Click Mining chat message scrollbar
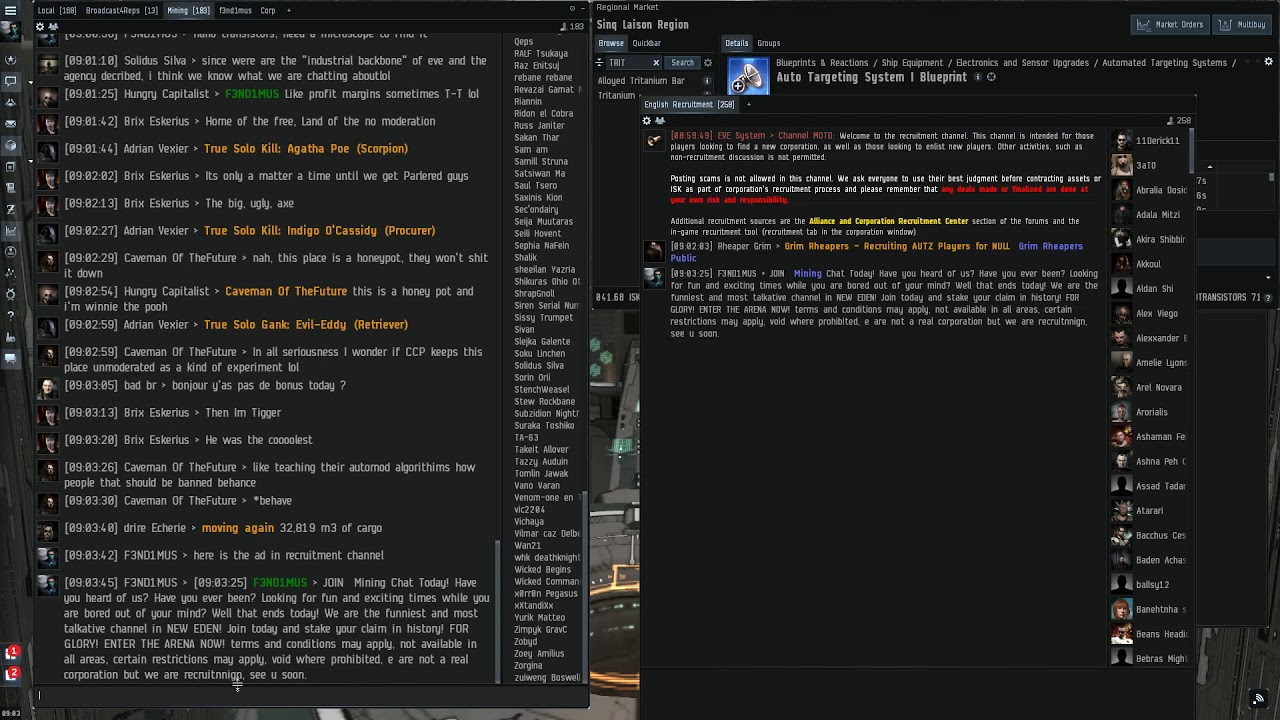 click(498, 612)
